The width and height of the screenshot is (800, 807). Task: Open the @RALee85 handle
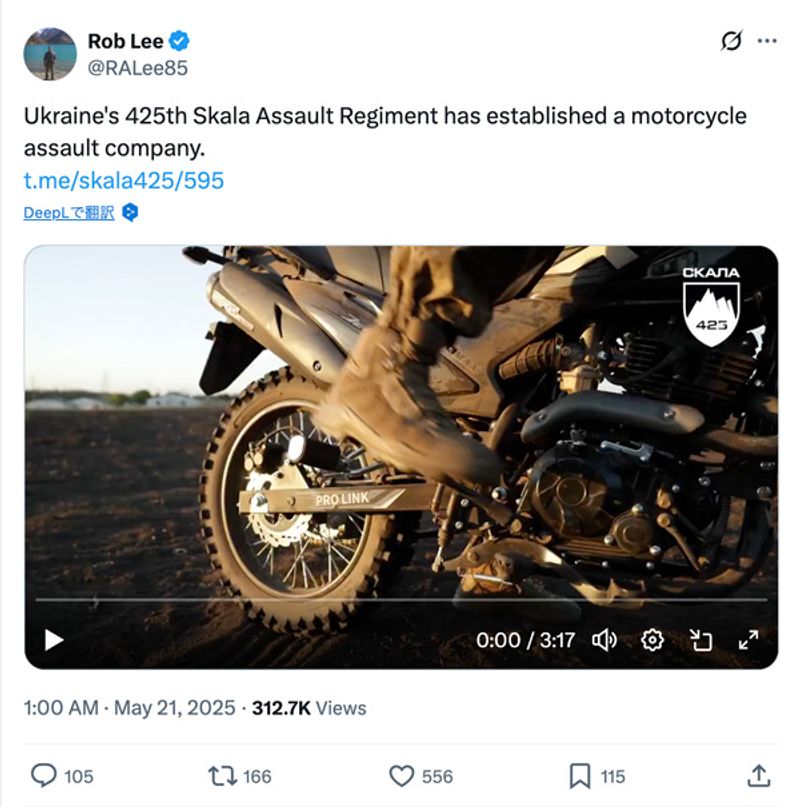tap(137, 67)
